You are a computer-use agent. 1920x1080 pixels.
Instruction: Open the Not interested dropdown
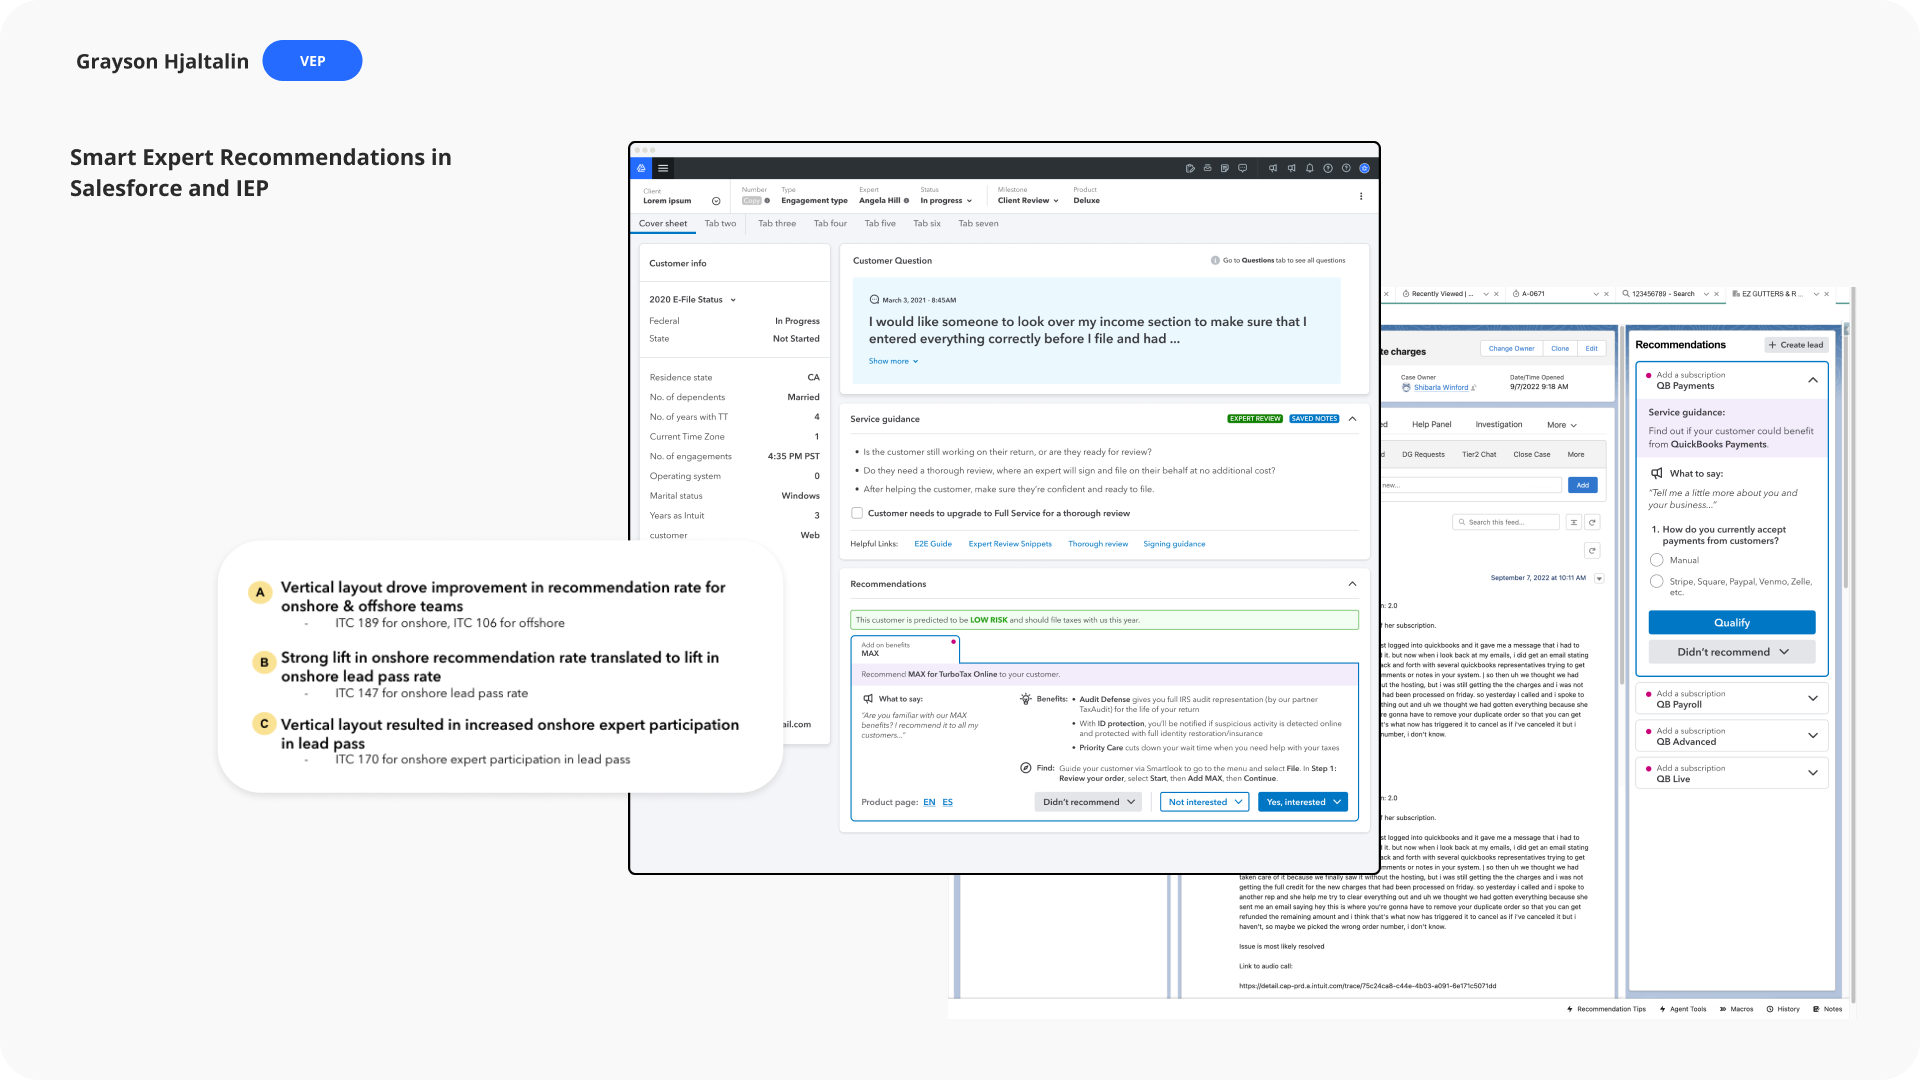(x=1204, y=802)
